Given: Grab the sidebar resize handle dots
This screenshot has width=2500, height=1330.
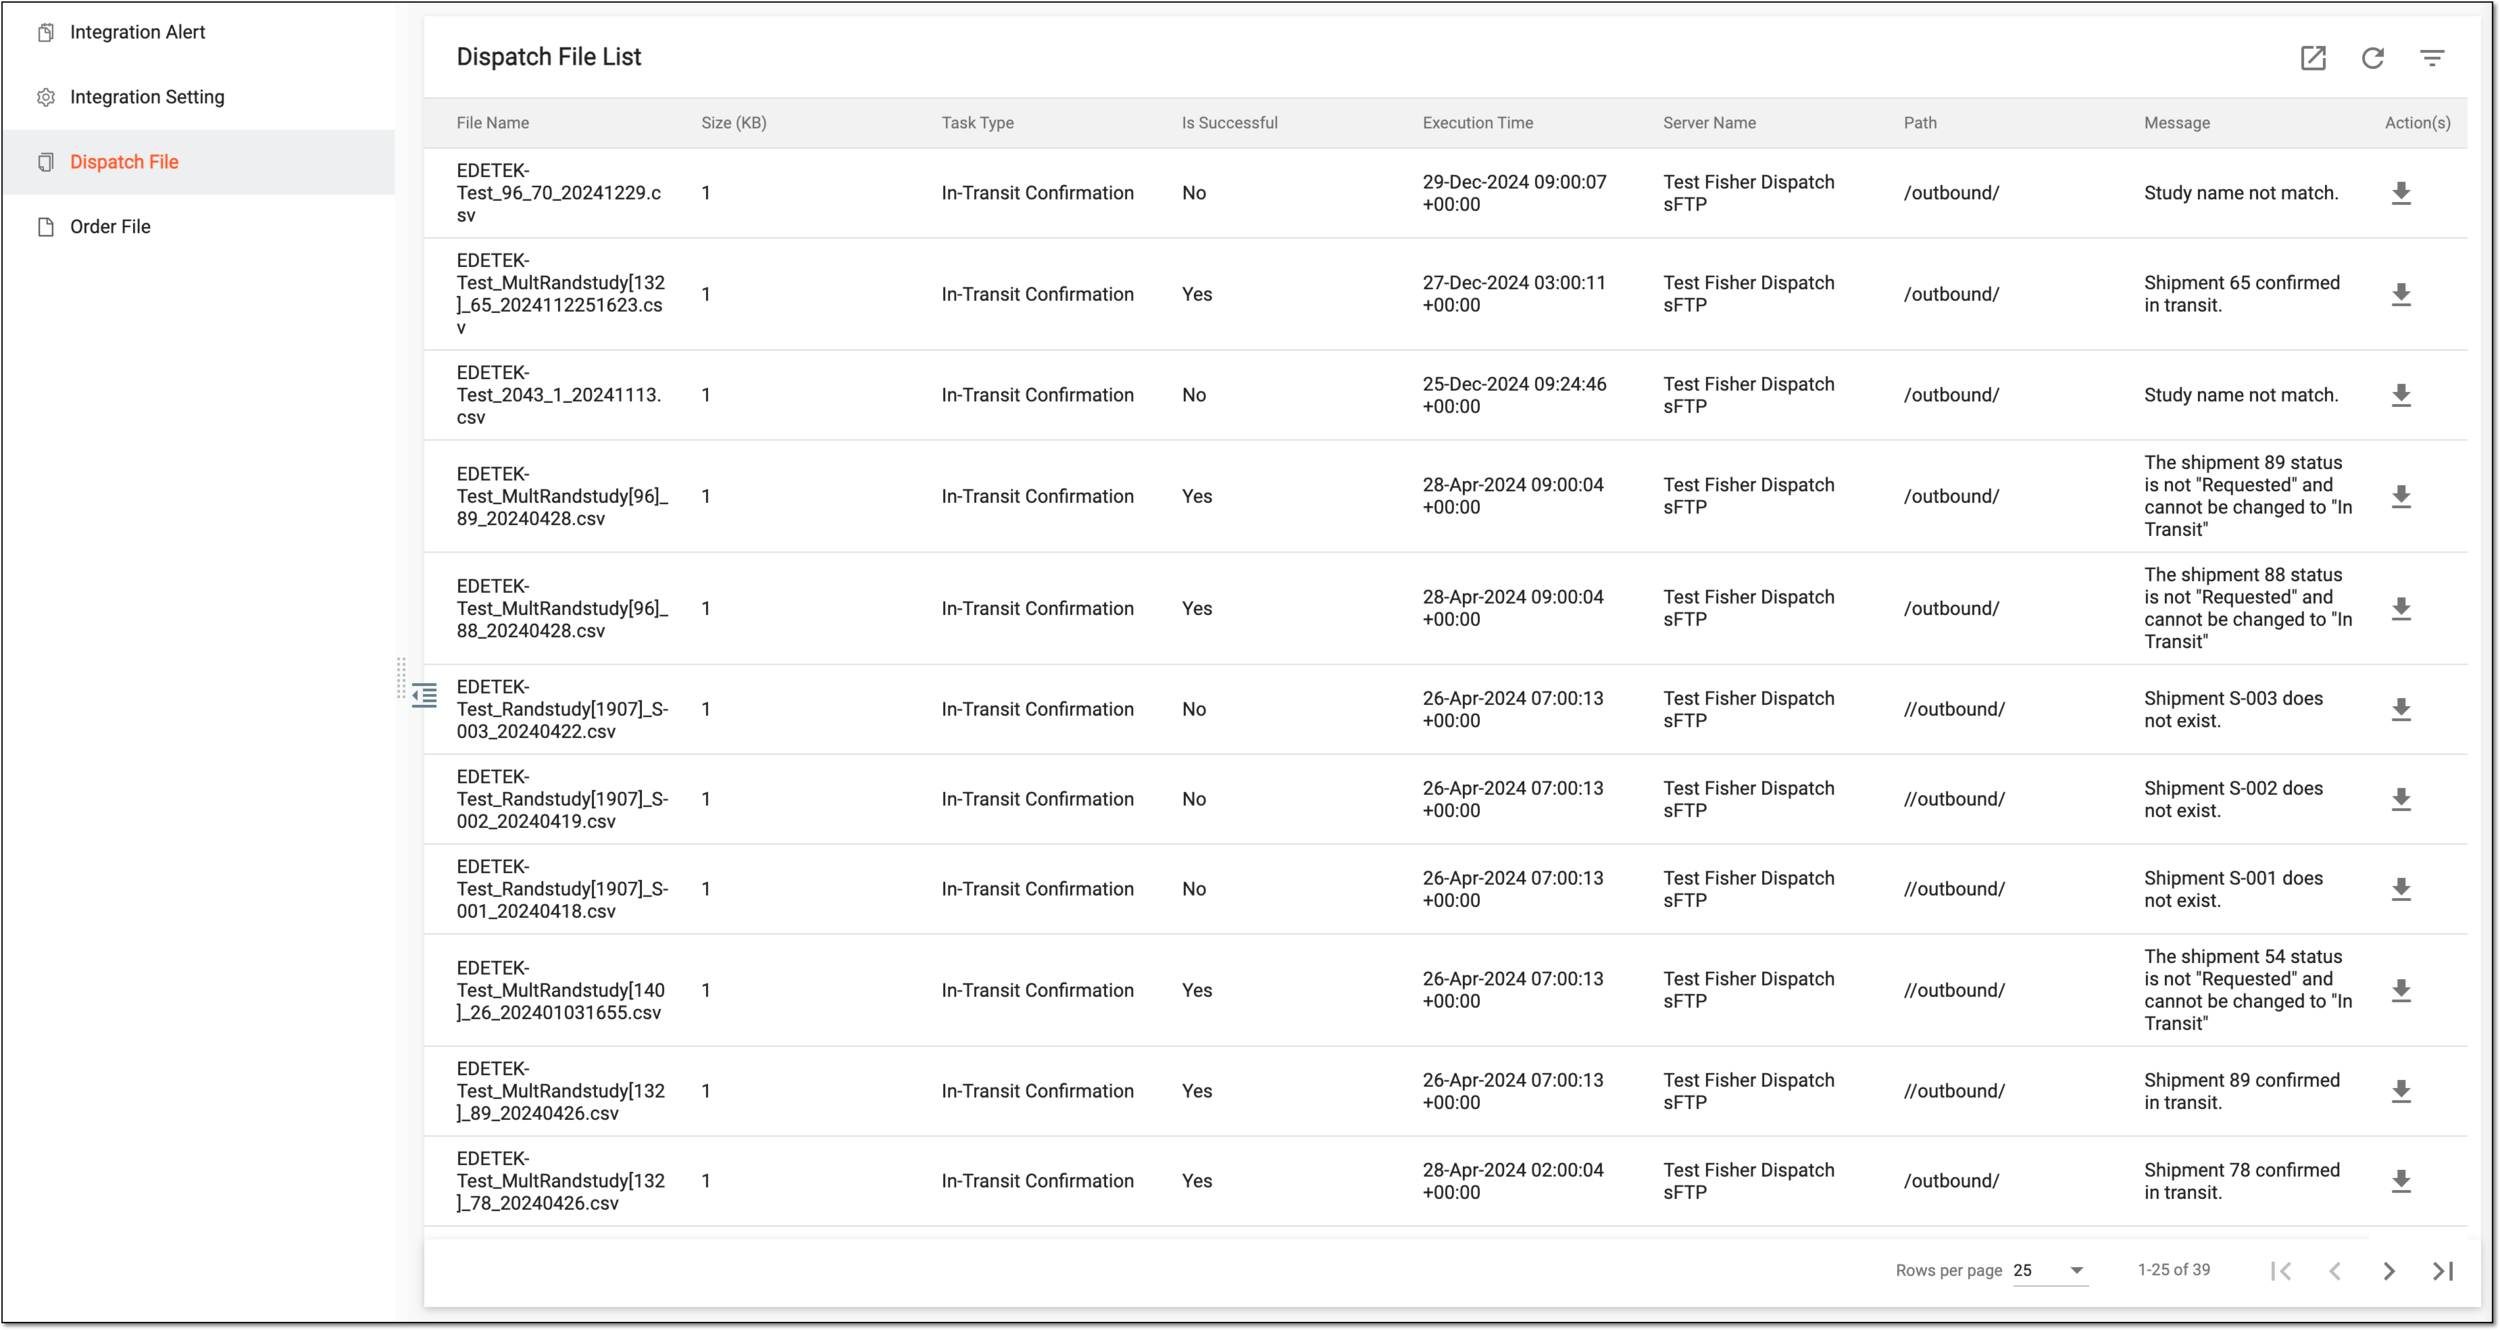Looking at the screenshot, I should click(x=401, y=678).
